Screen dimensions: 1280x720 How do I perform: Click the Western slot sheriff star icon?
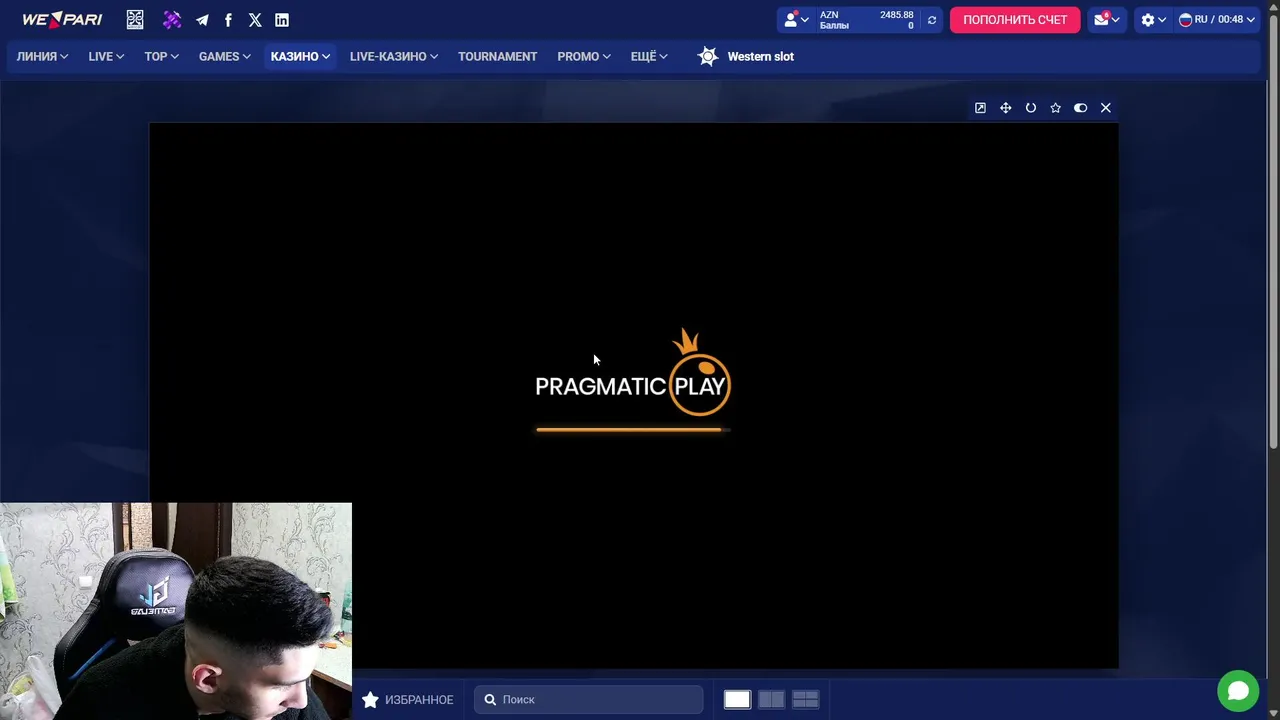tap(708, 56)
